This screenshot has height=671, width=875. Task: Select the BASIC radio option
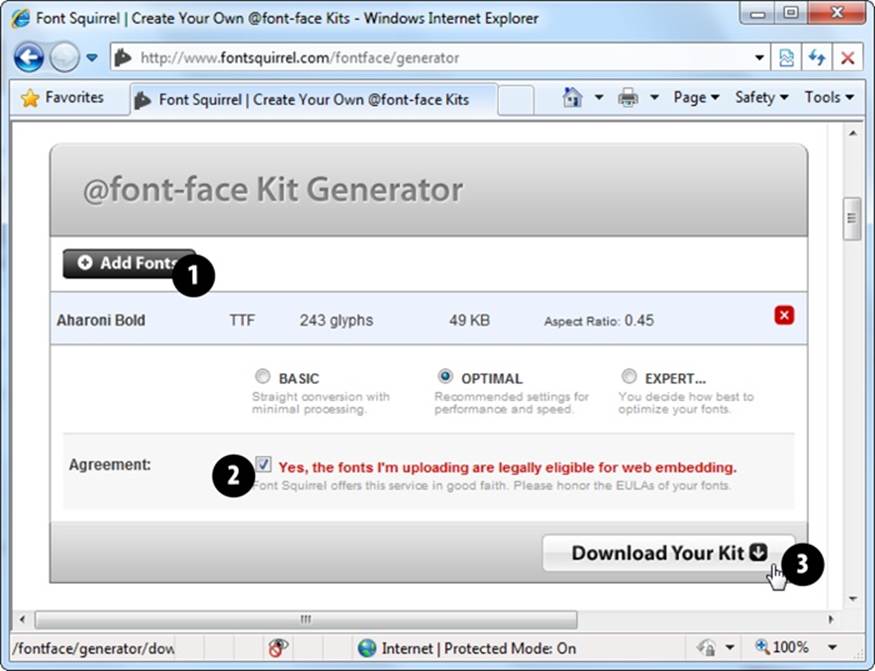(262, 376)
